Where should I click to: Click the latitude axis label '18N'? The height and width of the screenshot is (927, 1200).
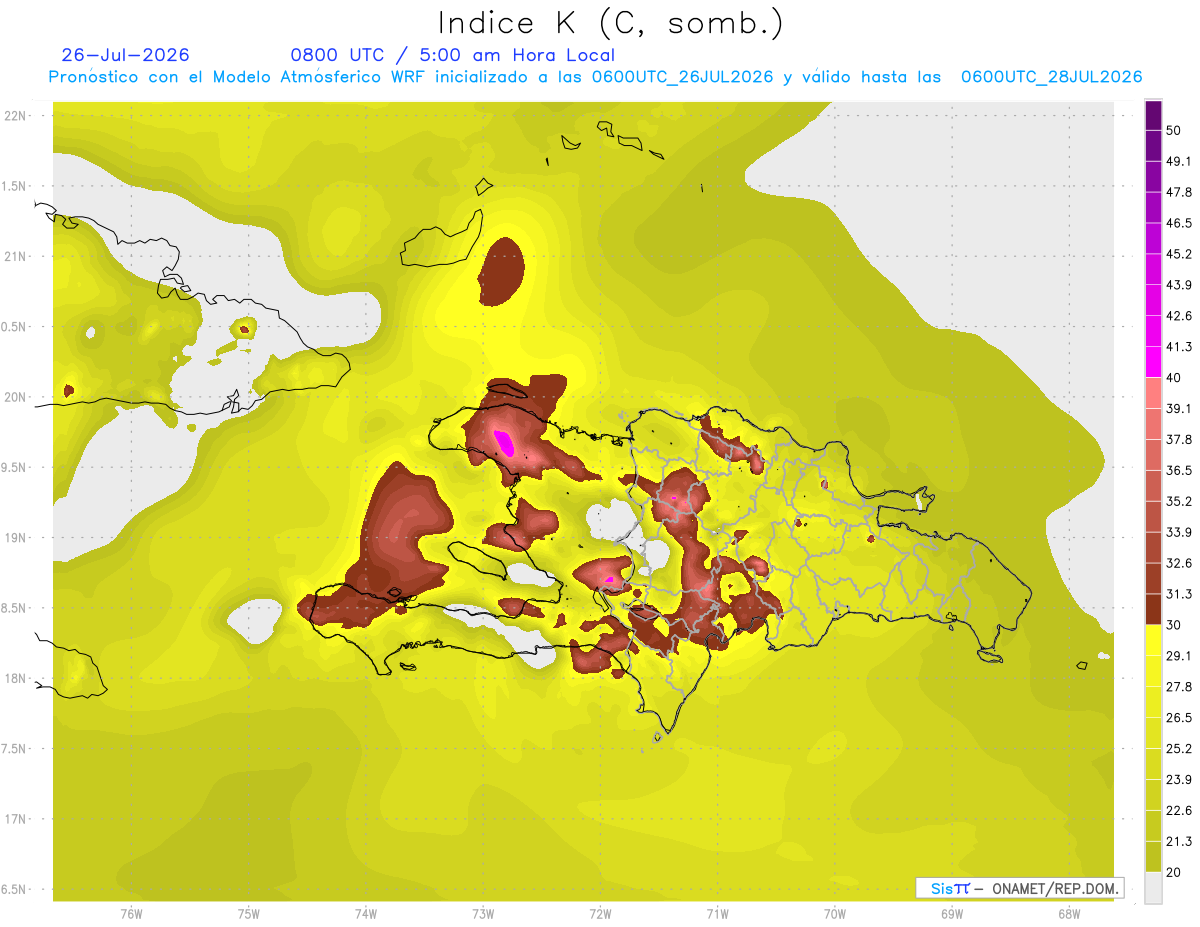[15, 679]
